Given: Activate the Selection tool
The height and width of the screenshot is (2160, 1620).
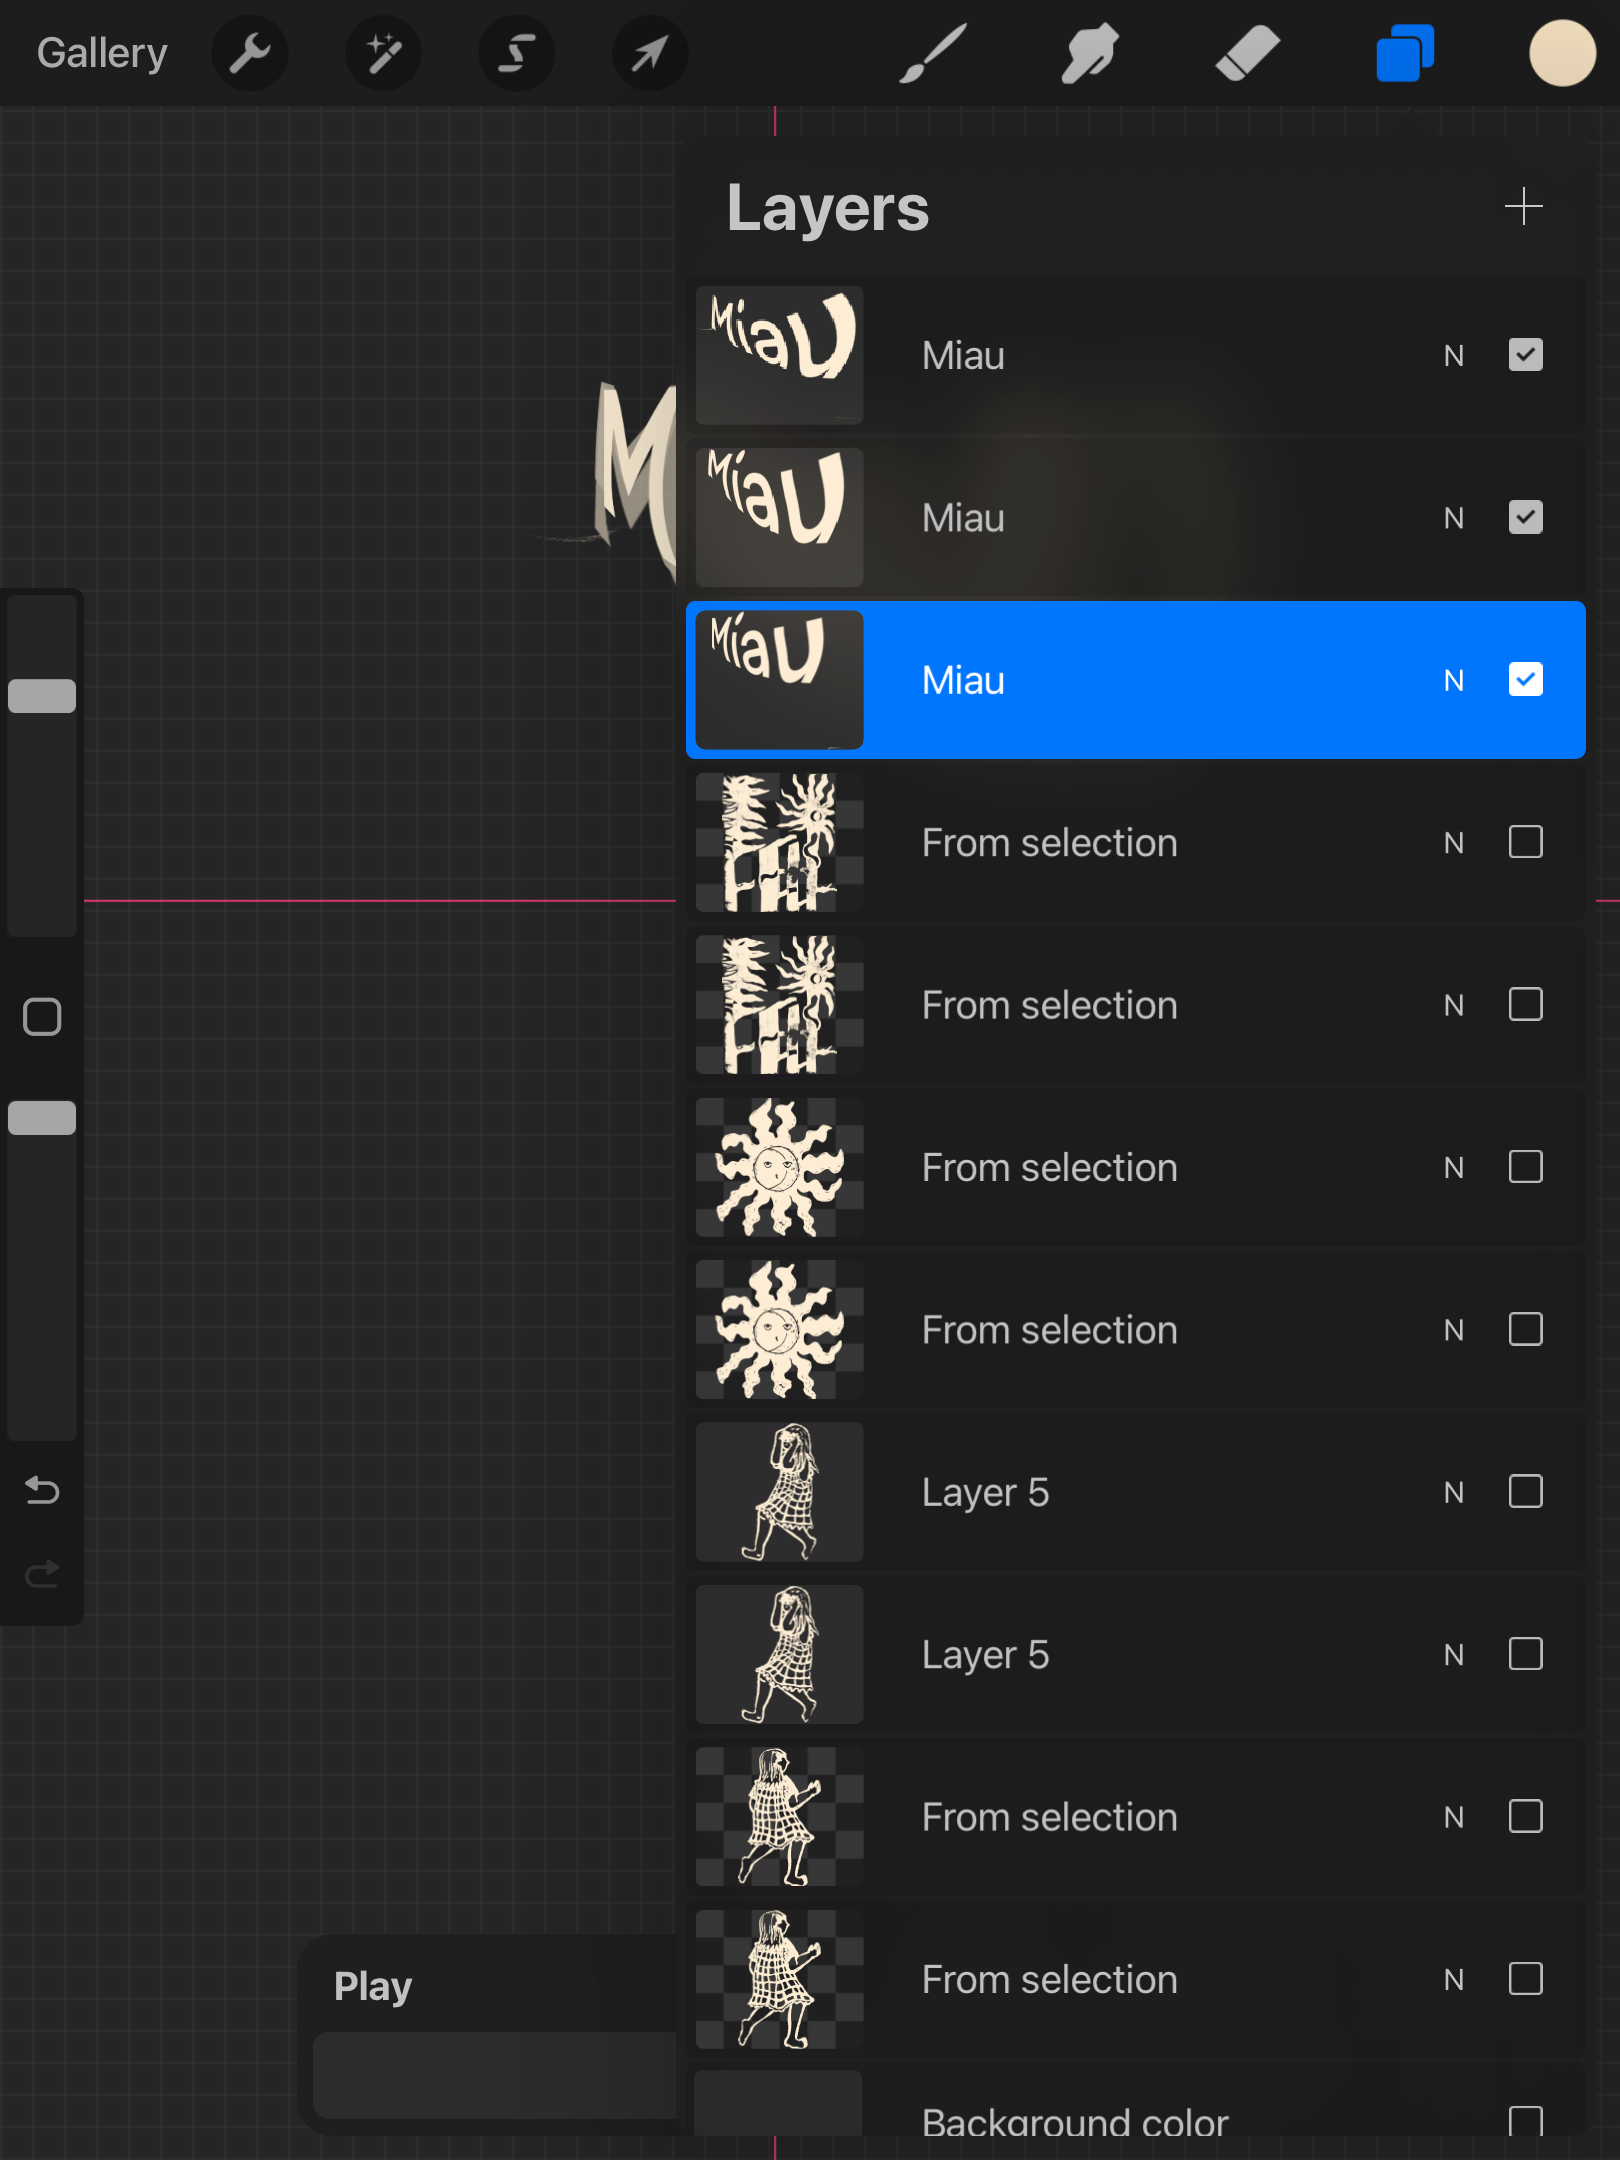Looking at the screenshot, I should point(516,54).
